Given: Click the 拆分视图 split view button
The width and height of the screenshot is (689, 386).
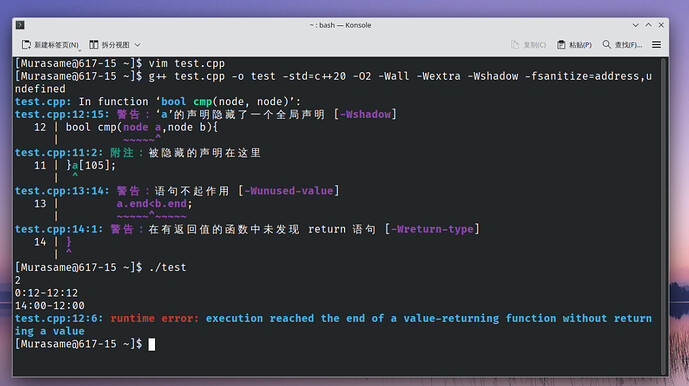Looking at the screenshot, I should [x=109, y=45].
